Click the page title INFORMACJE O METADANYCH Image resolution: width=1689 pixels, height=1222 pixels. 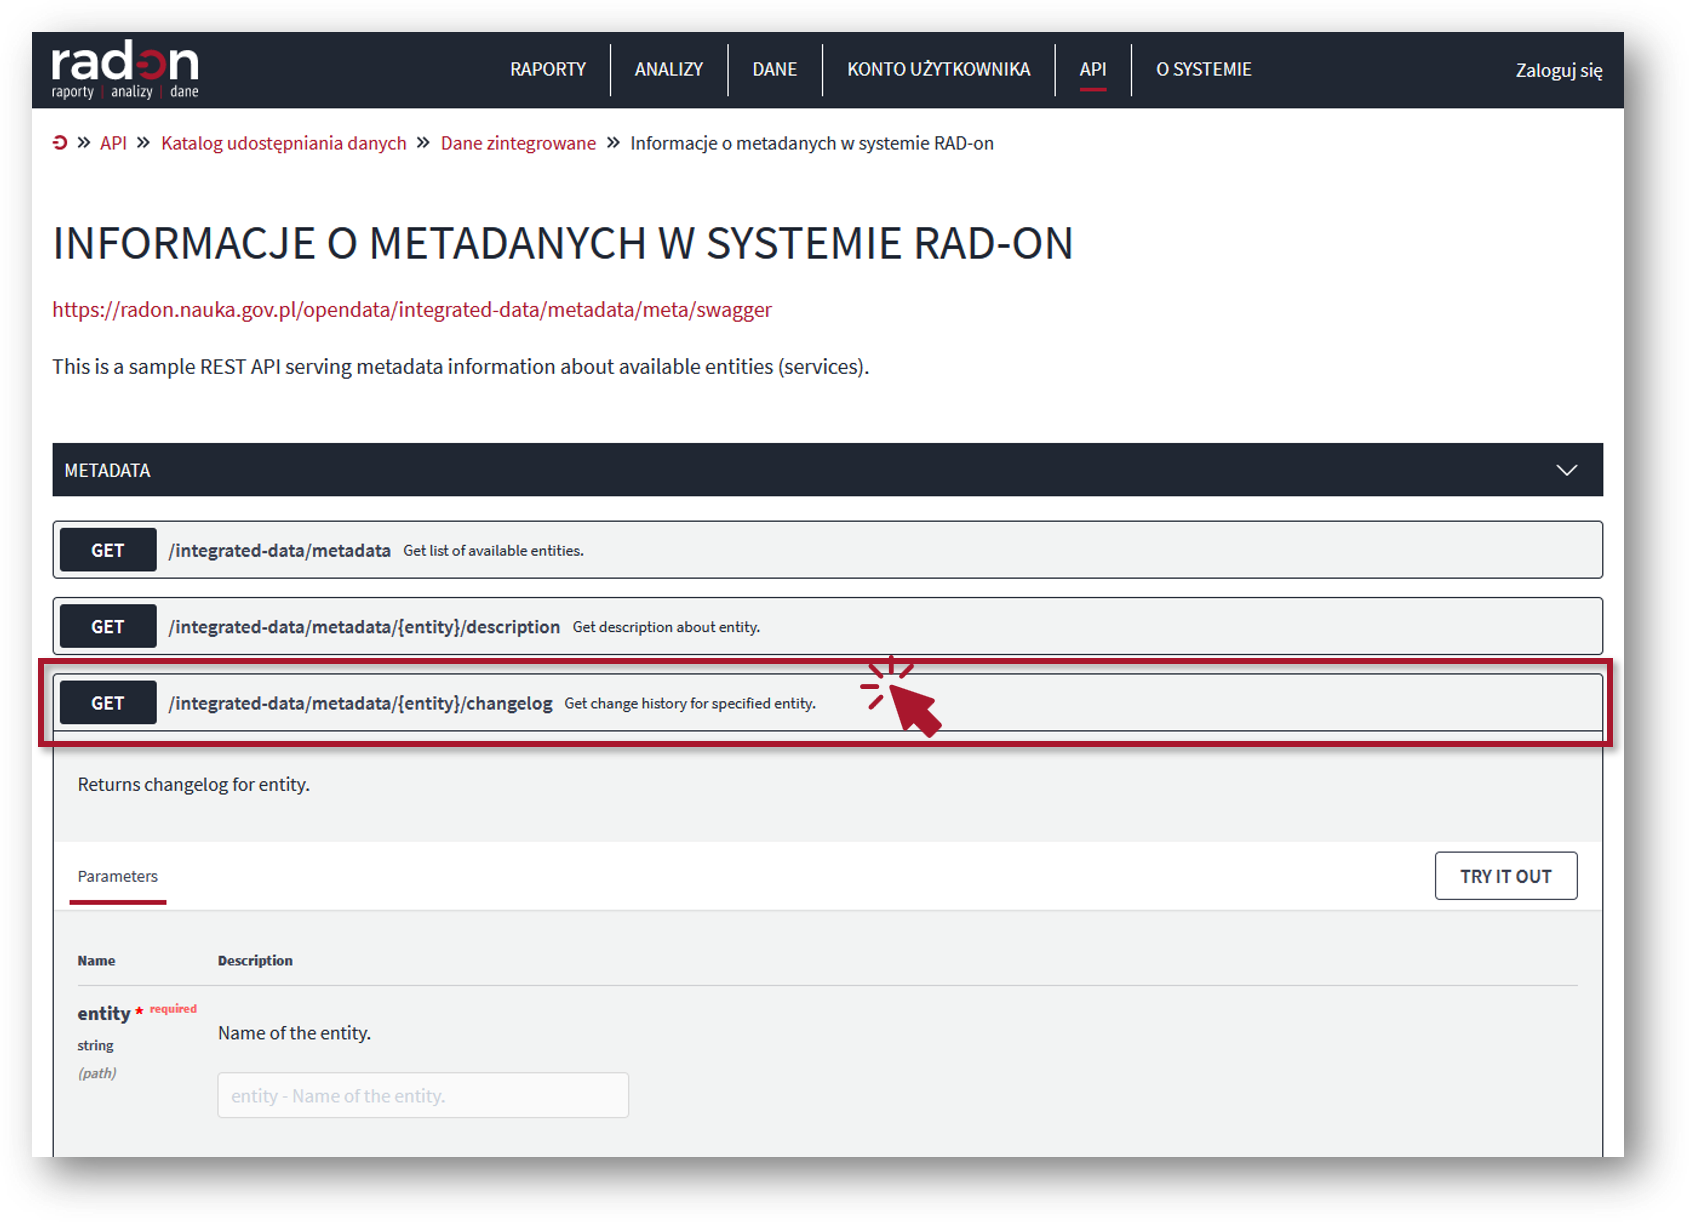(x=563, y=243)
